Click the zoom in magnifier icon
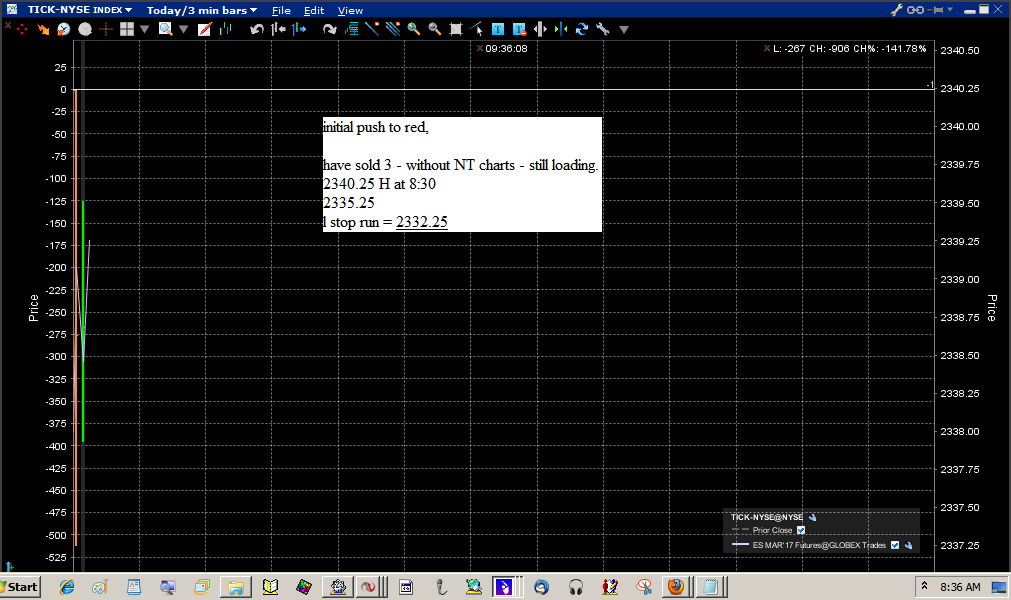Image resolution: width=1011 pixels, height=600 pixels. [414, 29]
